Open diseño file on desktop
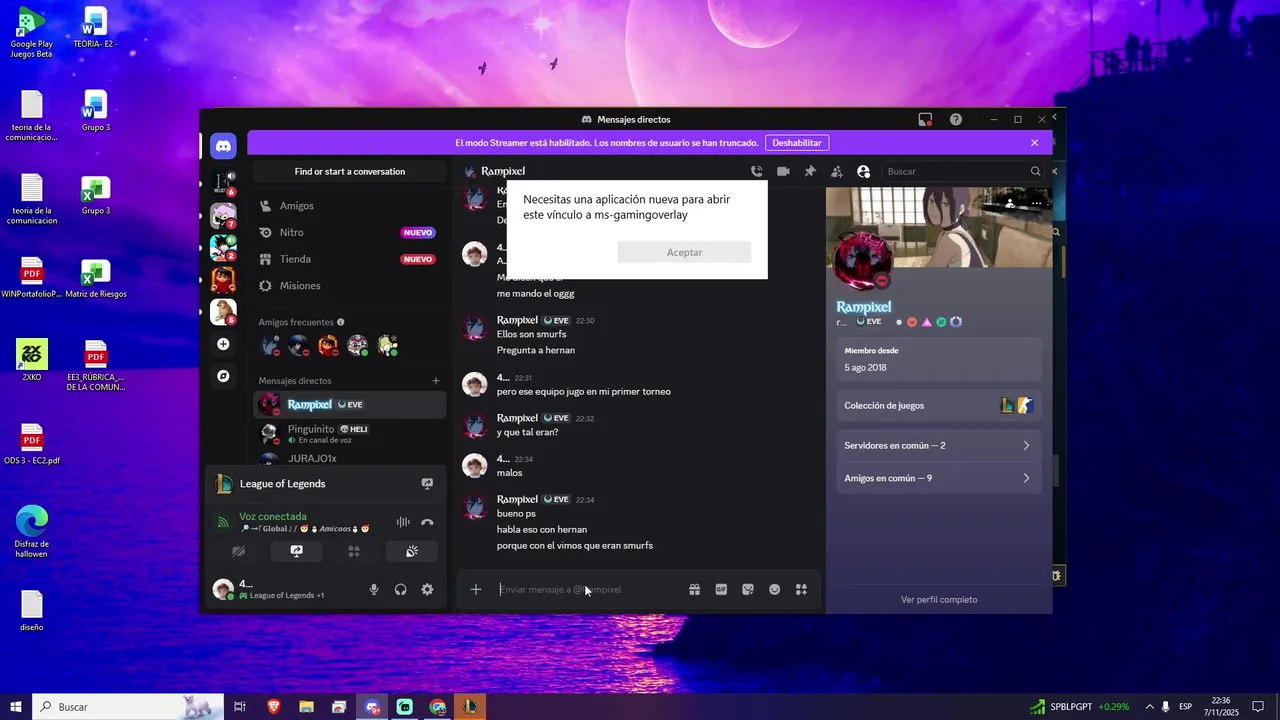Viewport: 1280px width, 720px height. [31, 611]
